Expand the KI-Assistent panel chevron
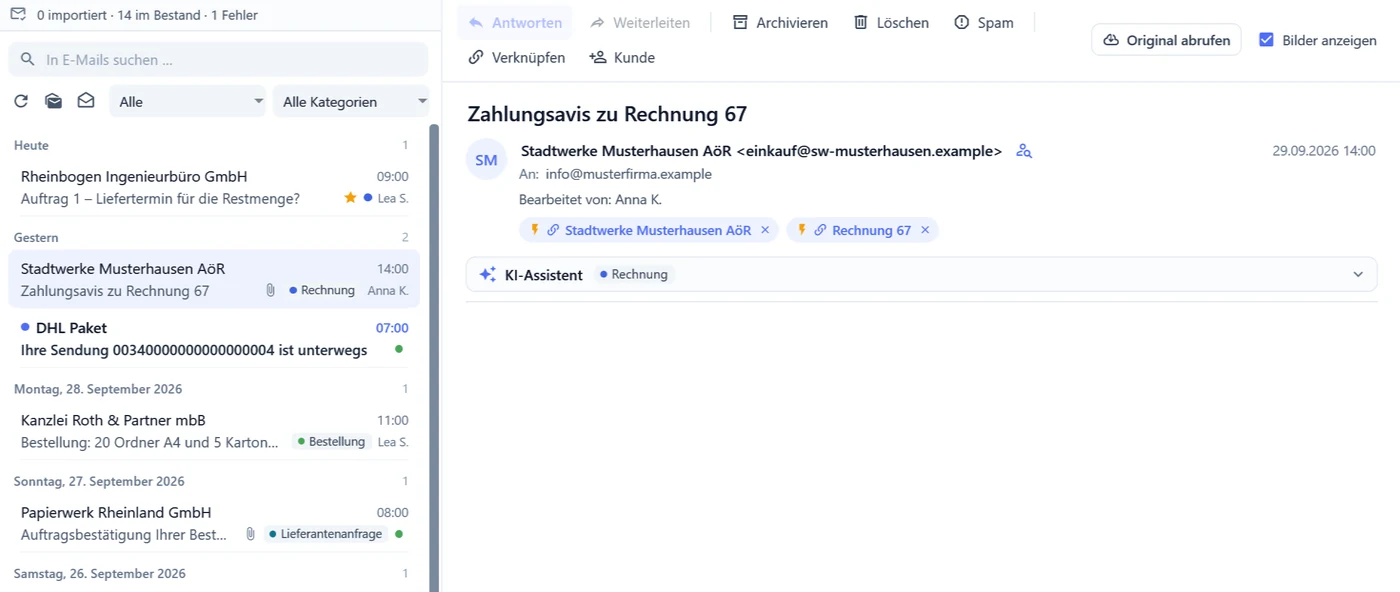This screenshot has width=1400, height=592. 1358,274
